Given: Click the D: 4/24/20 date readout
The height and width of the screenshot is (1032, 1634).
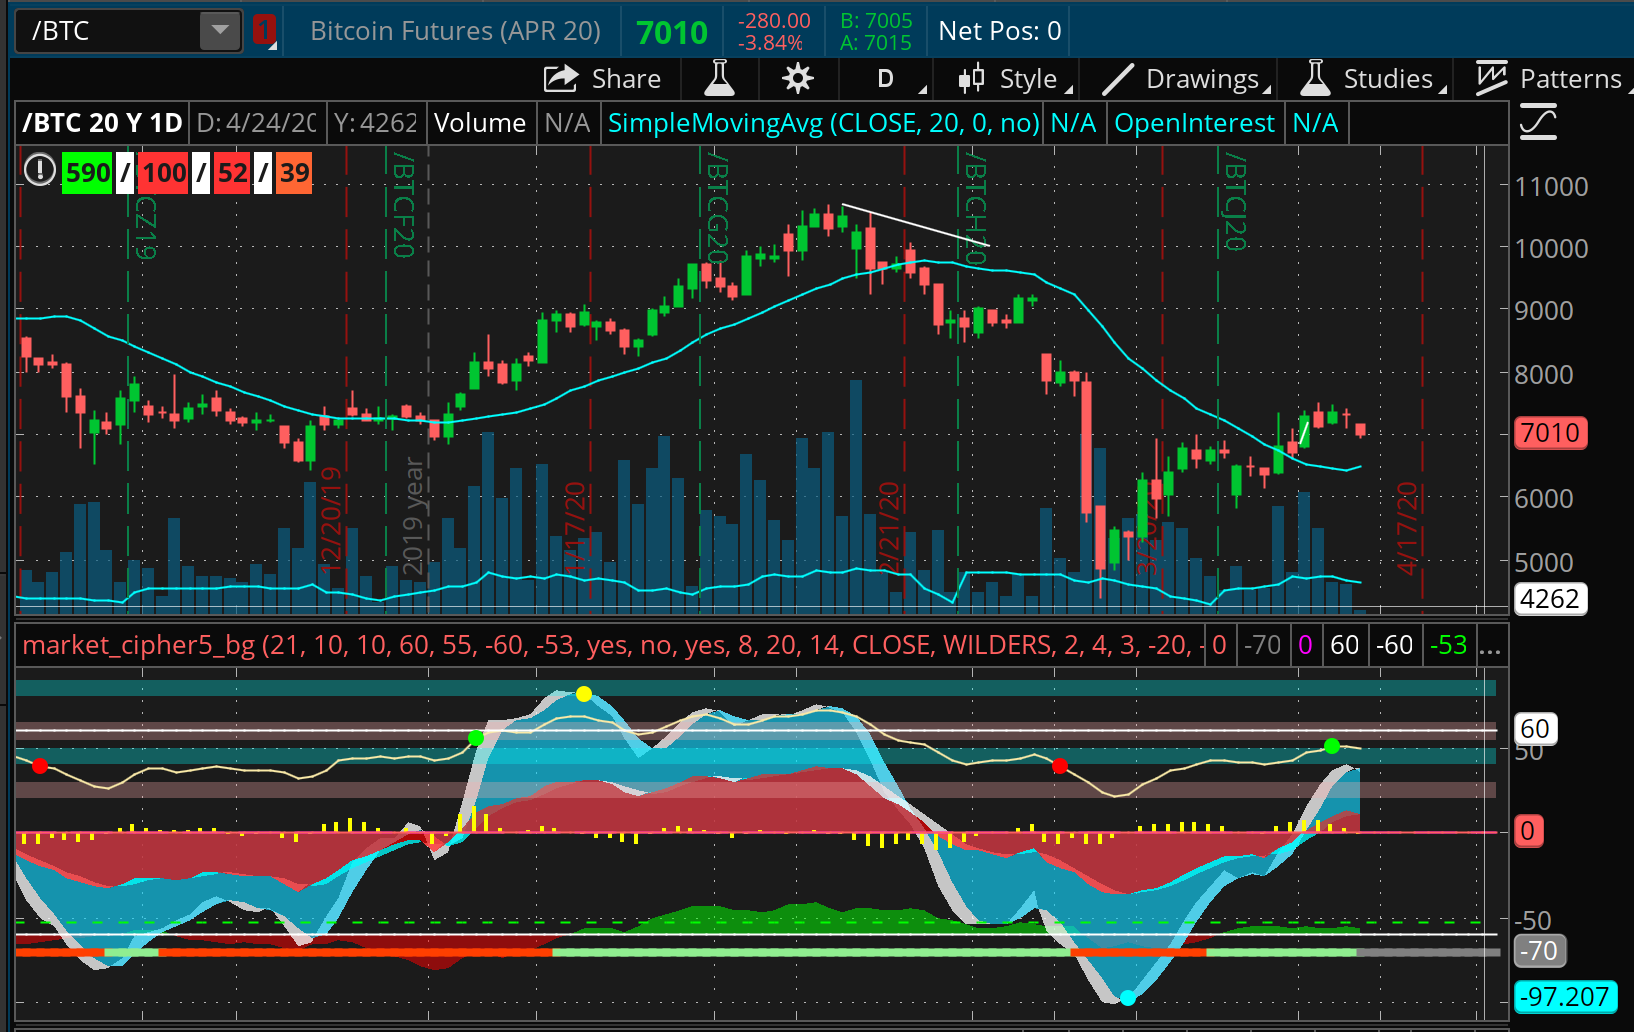Looking at the screenshot, I should point(257,123).
